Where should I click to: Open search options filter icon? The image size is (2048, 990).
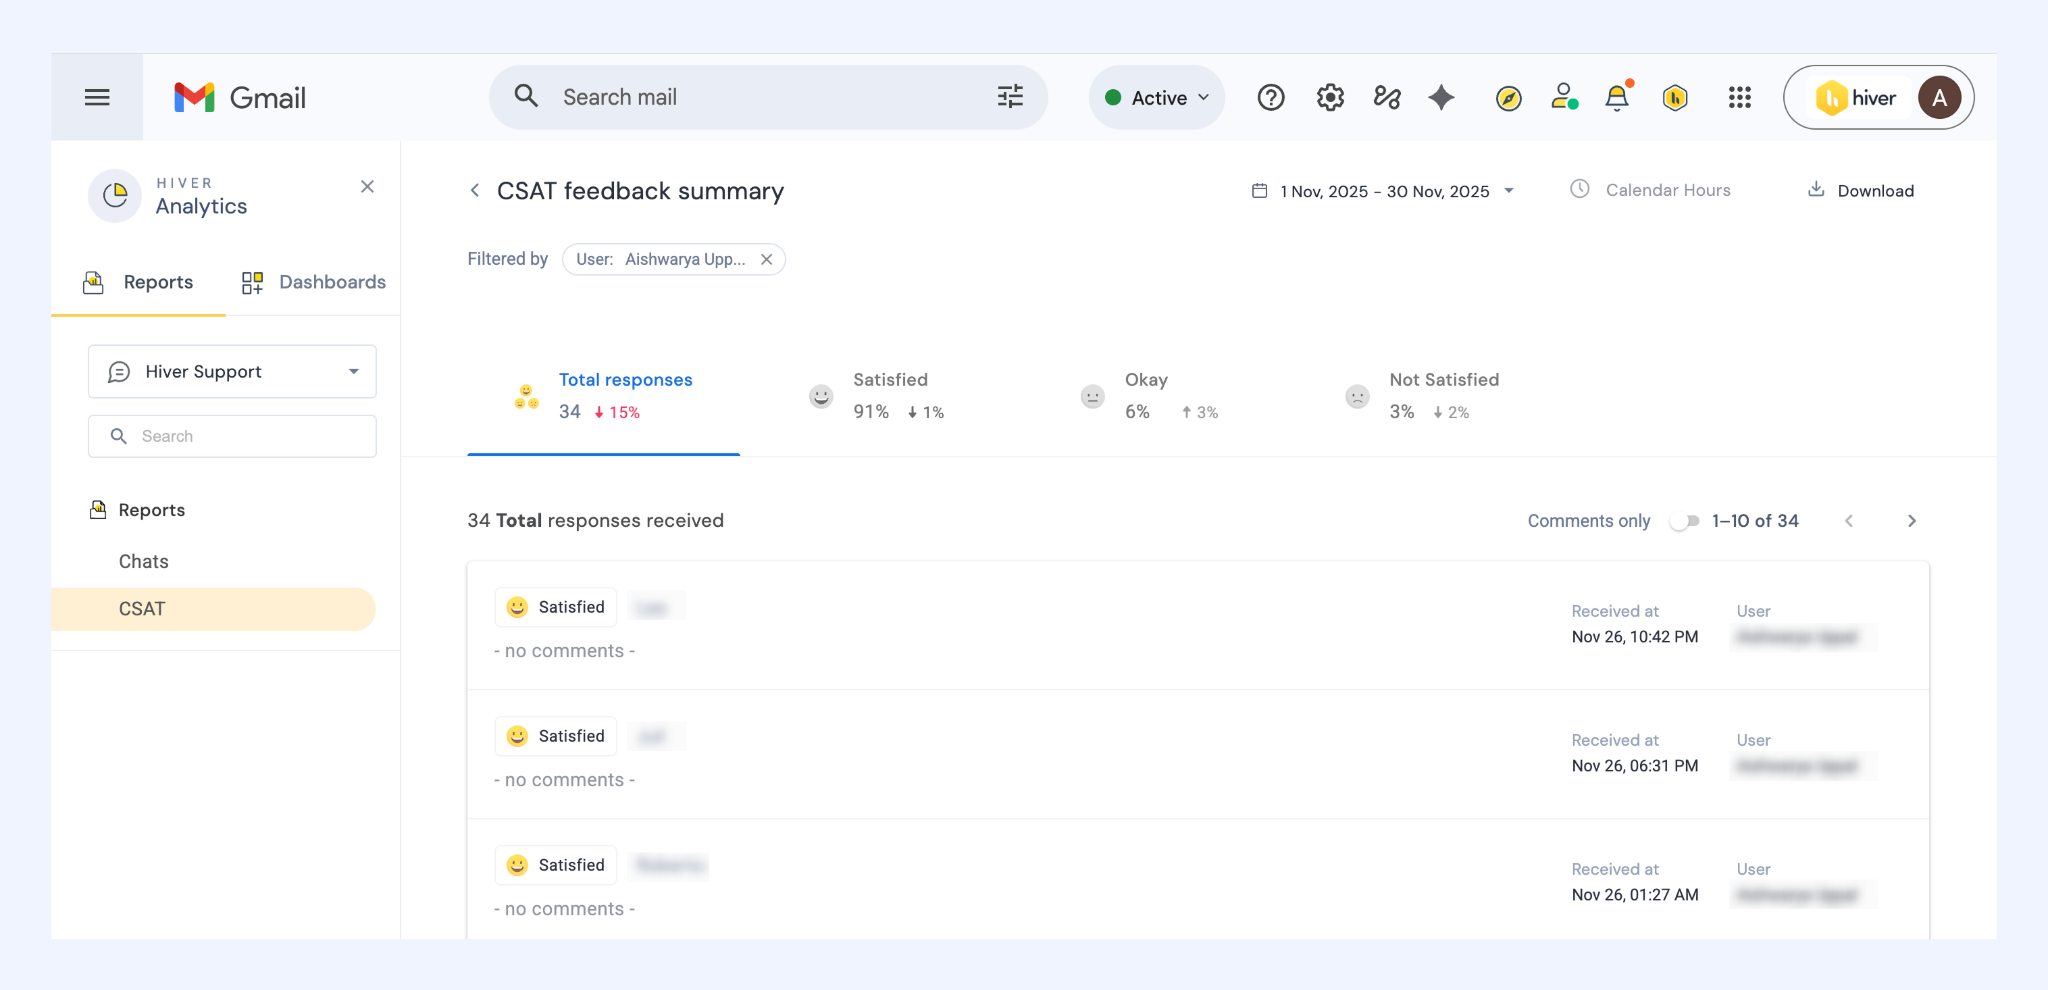(x=1010, y=96)
